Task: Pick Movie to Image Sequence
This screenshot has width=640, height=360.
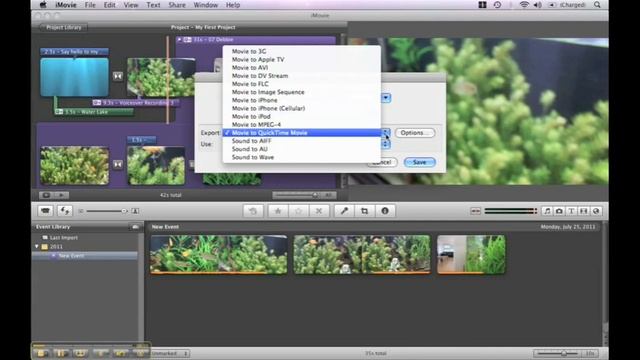Action: pos(302,92)
